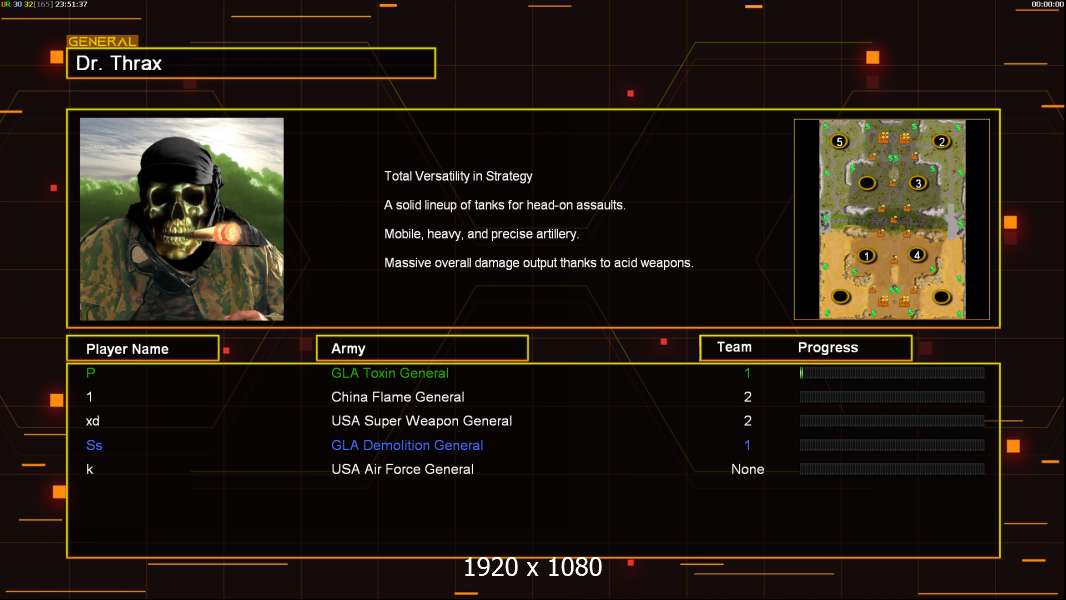Click the None team value for k

(747, 470)
